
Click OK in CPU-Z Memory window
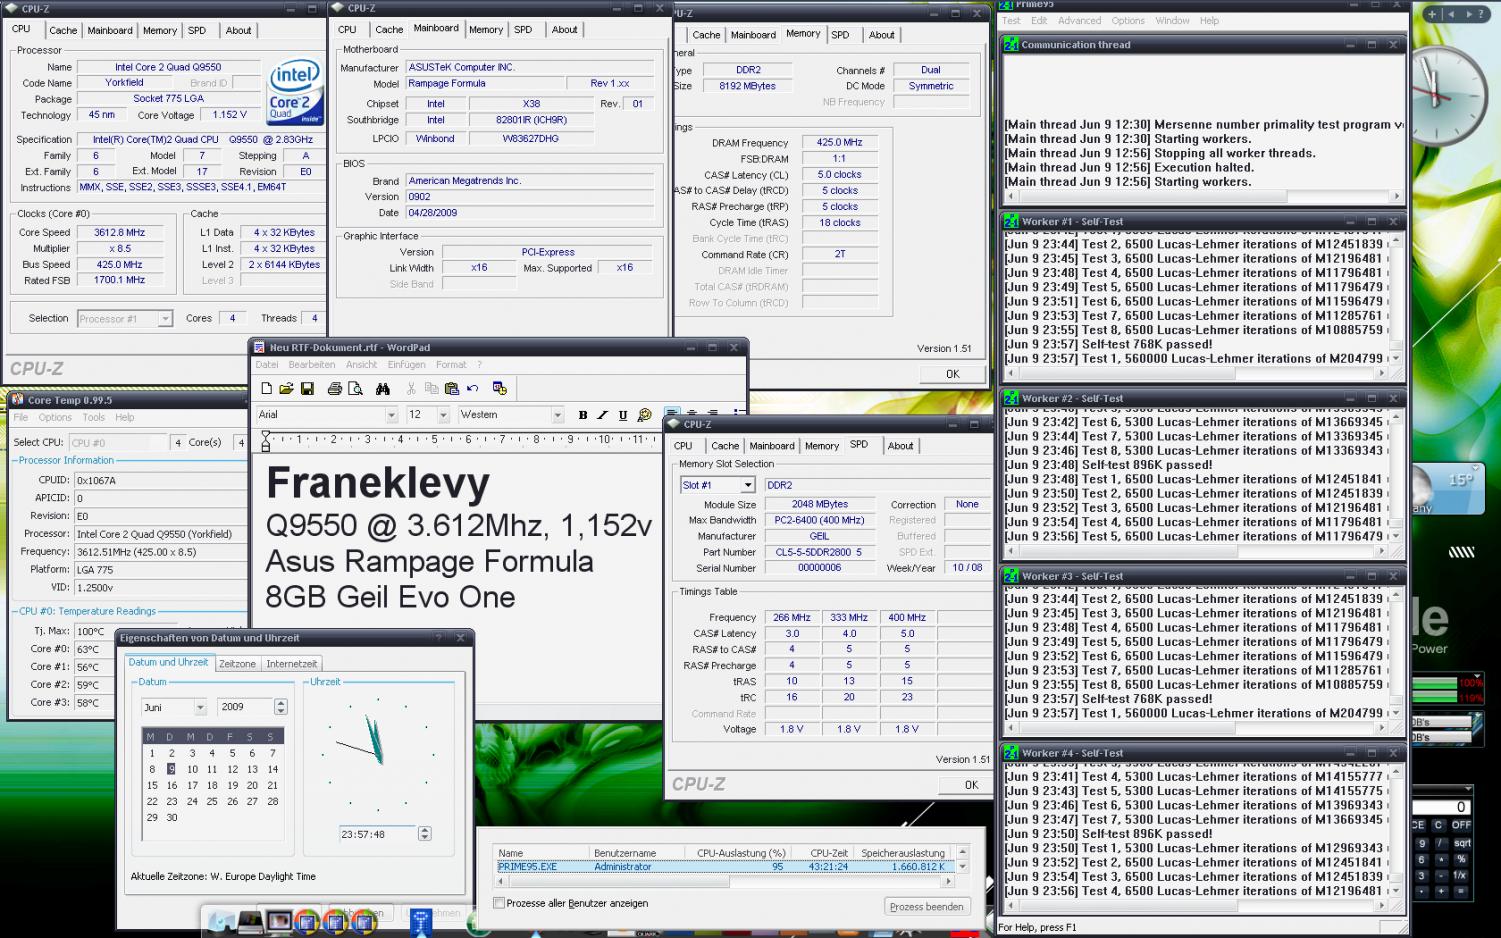click(952, 373)
